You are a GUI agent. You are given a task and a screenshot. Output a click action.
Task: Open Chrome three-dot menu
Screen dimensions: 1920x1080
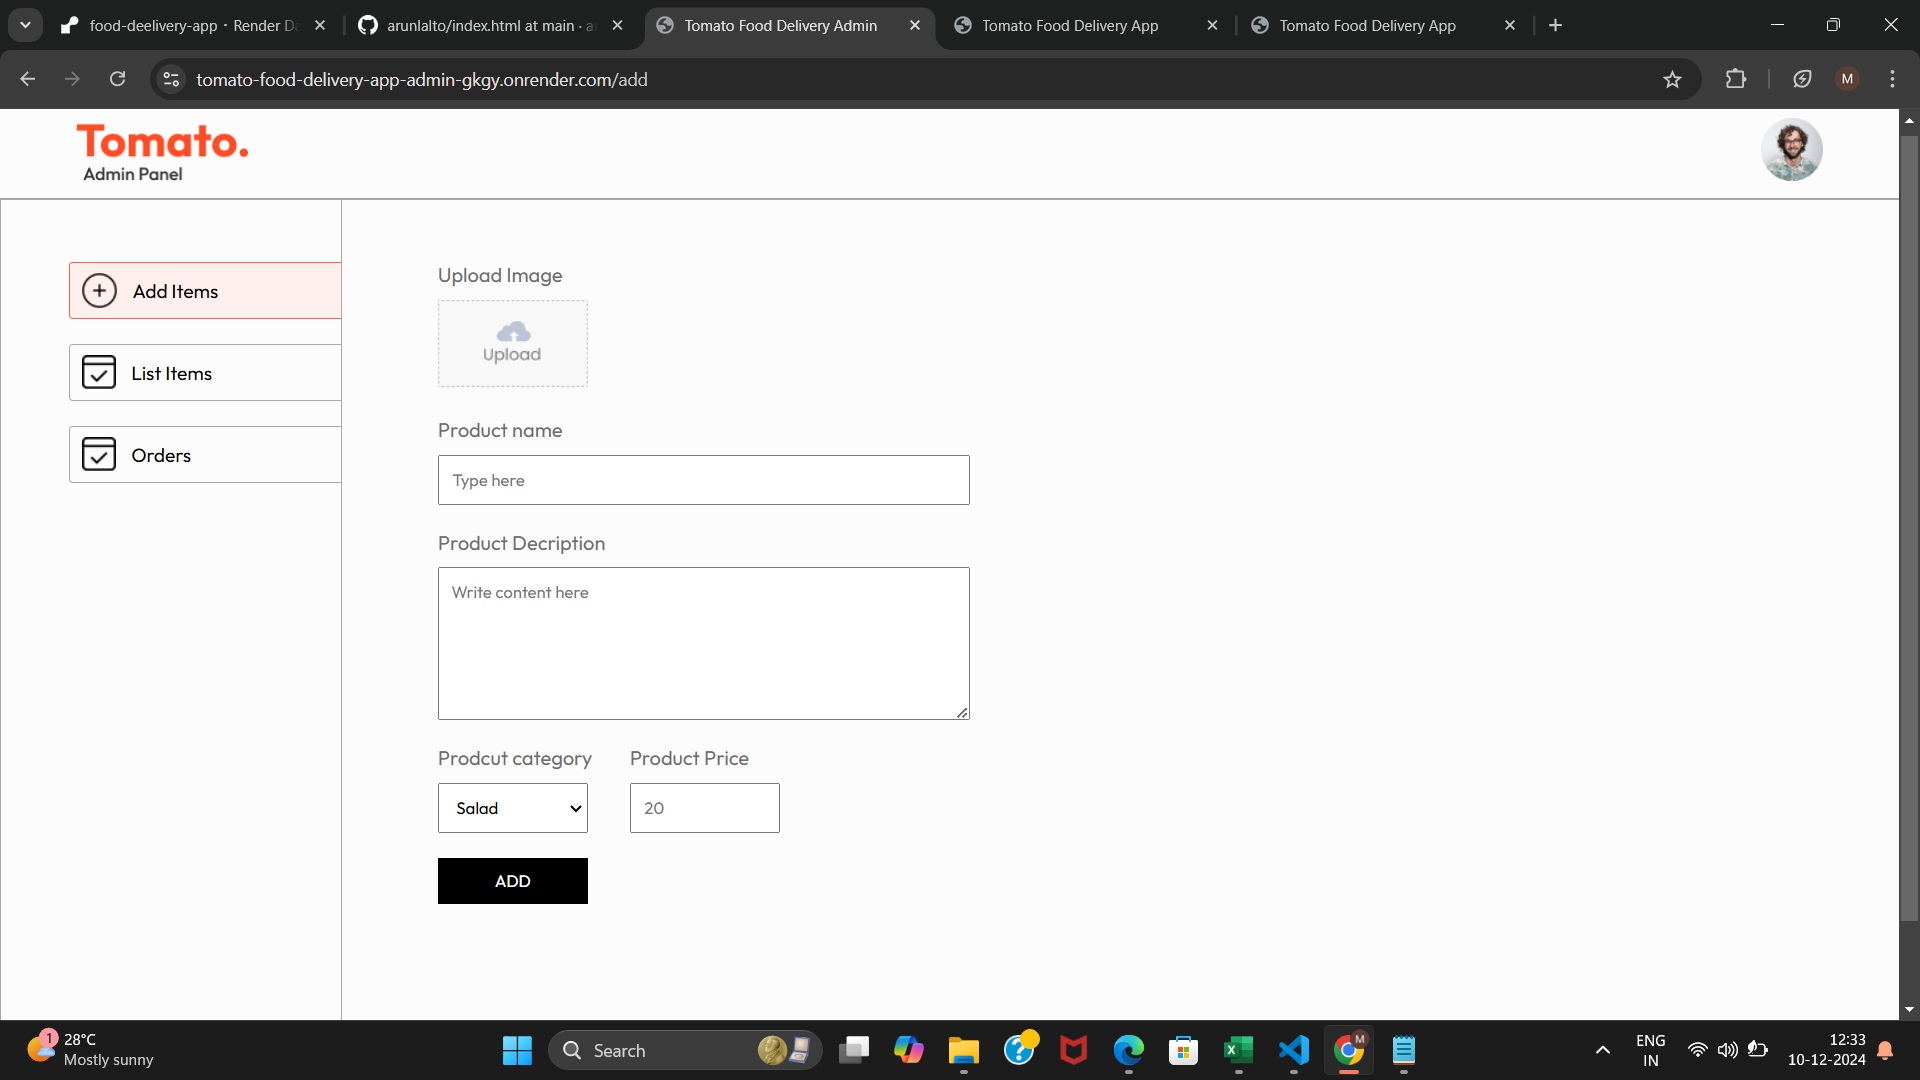pos(1892,79)
